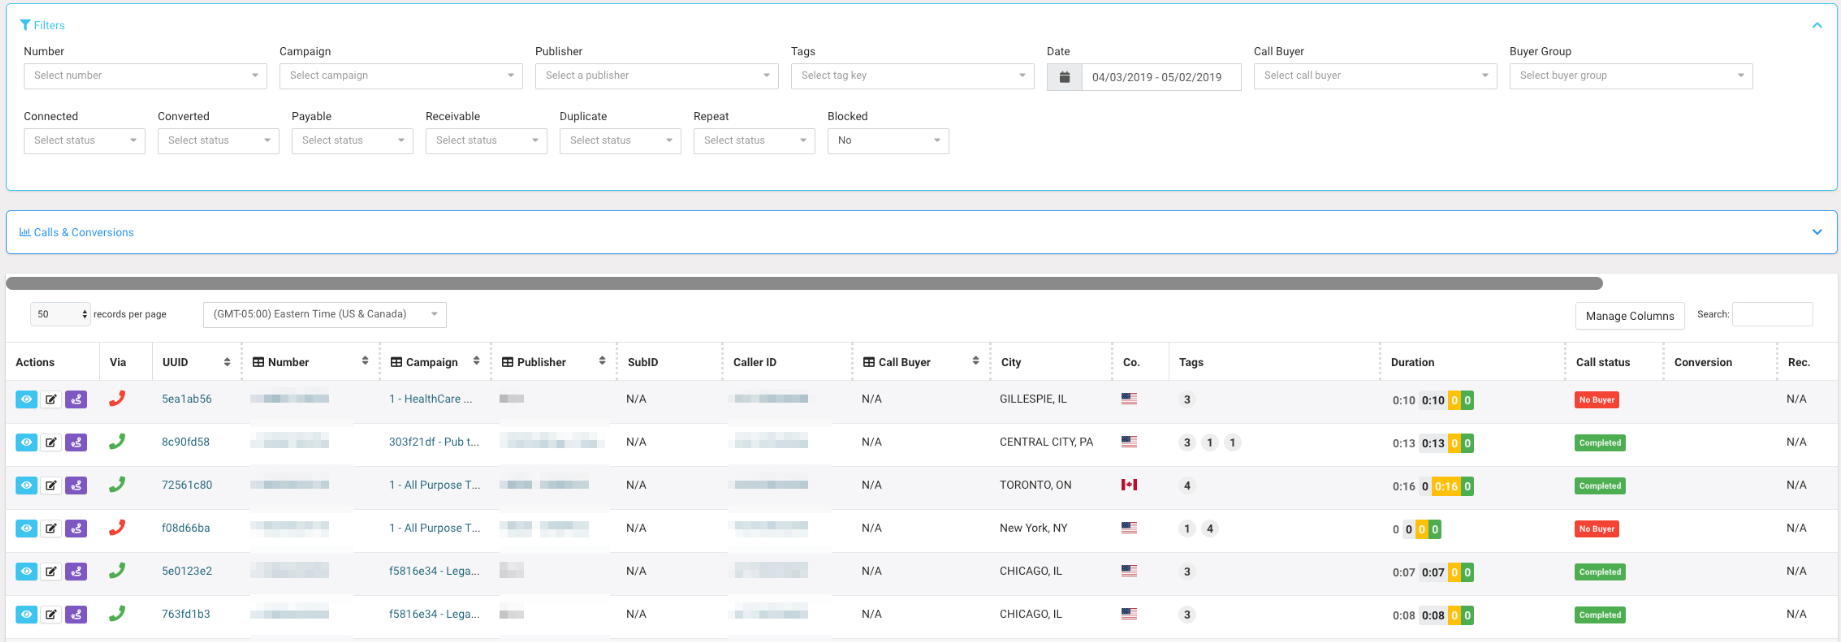View call details for UUID 5ea1ab56
Image resolution: width=1841 pixels, height=642 pixels.
coord(27,399)
